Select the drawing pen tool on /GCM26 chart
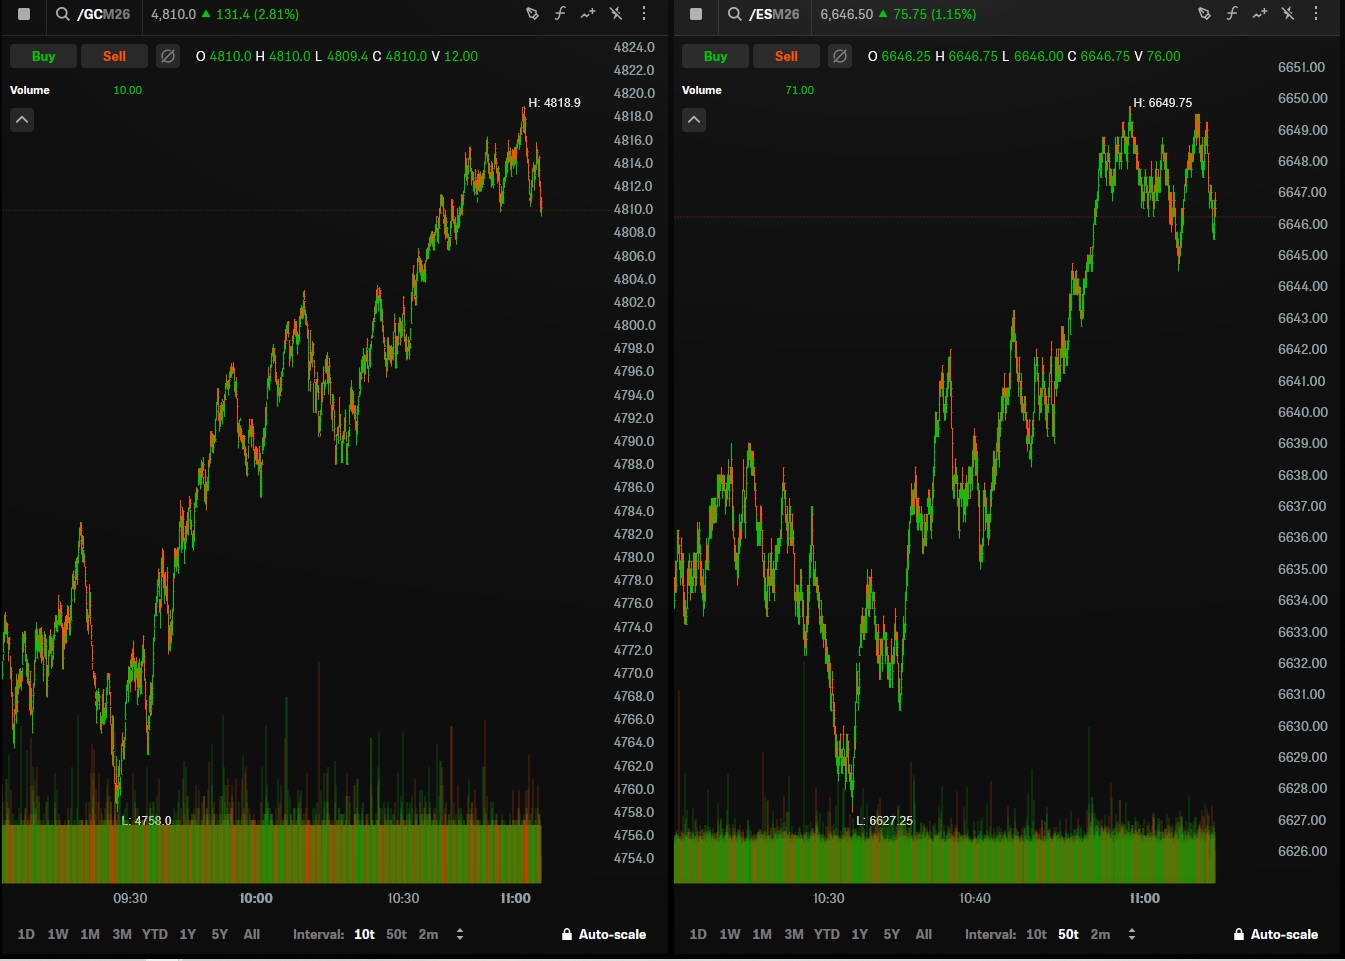 [x=532, y=14]
